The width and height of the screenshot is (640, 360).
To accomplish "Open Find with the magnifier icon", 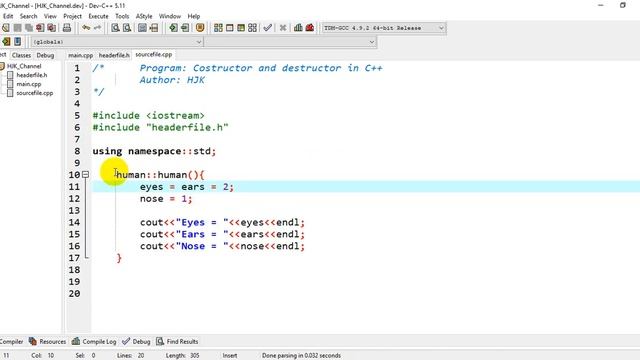I will [x=116, y=28].
